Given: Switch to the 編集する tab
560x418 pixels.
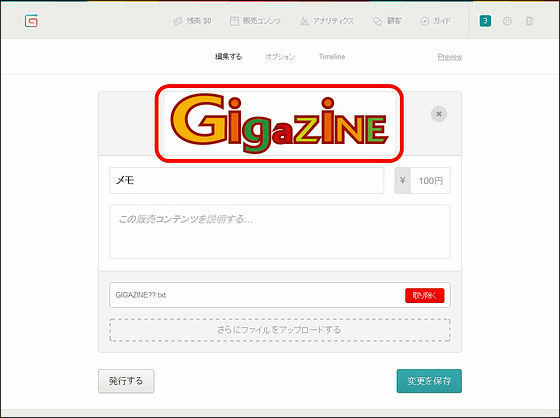Looking at the screenshot, I should tap(229, 56).
